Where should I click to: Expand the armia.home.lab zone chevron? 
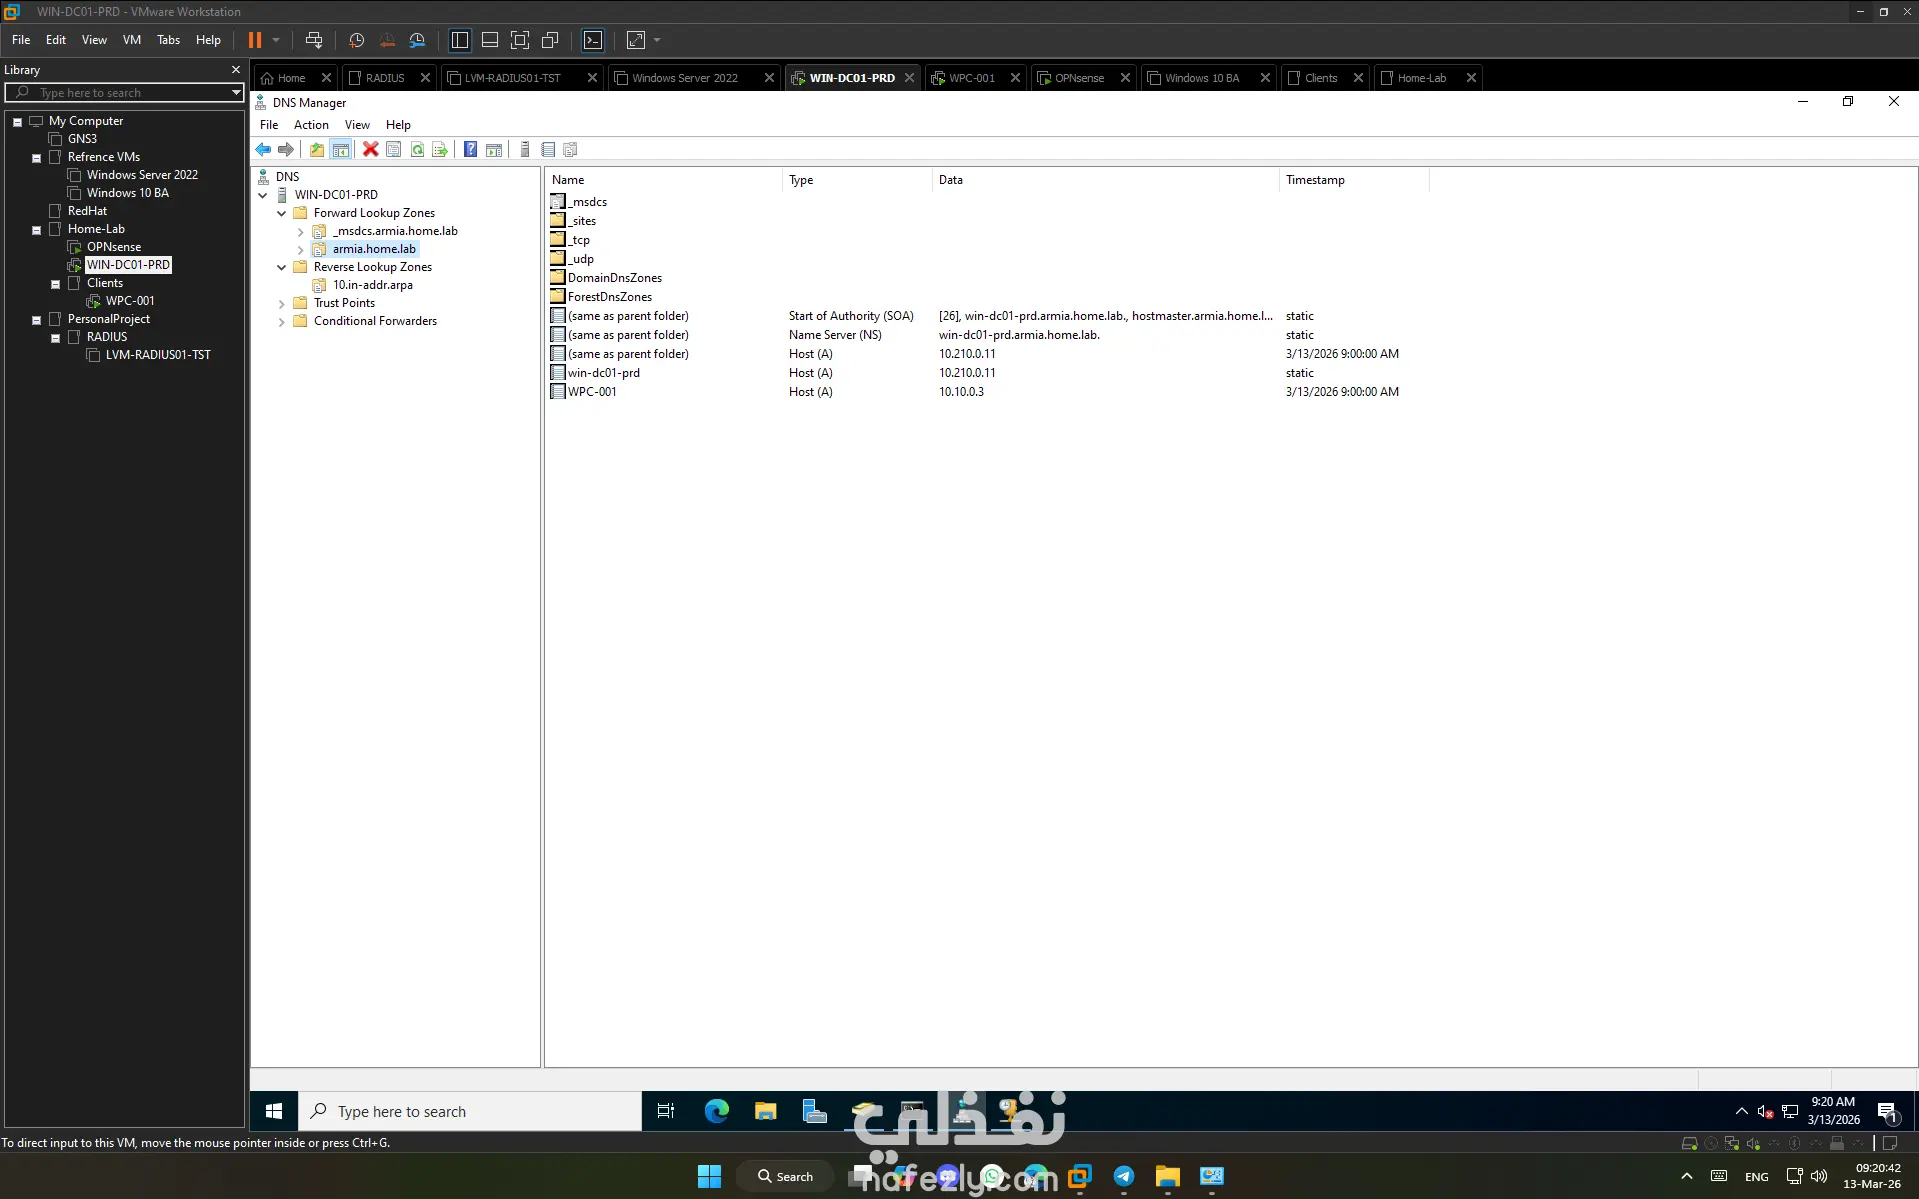300,249
